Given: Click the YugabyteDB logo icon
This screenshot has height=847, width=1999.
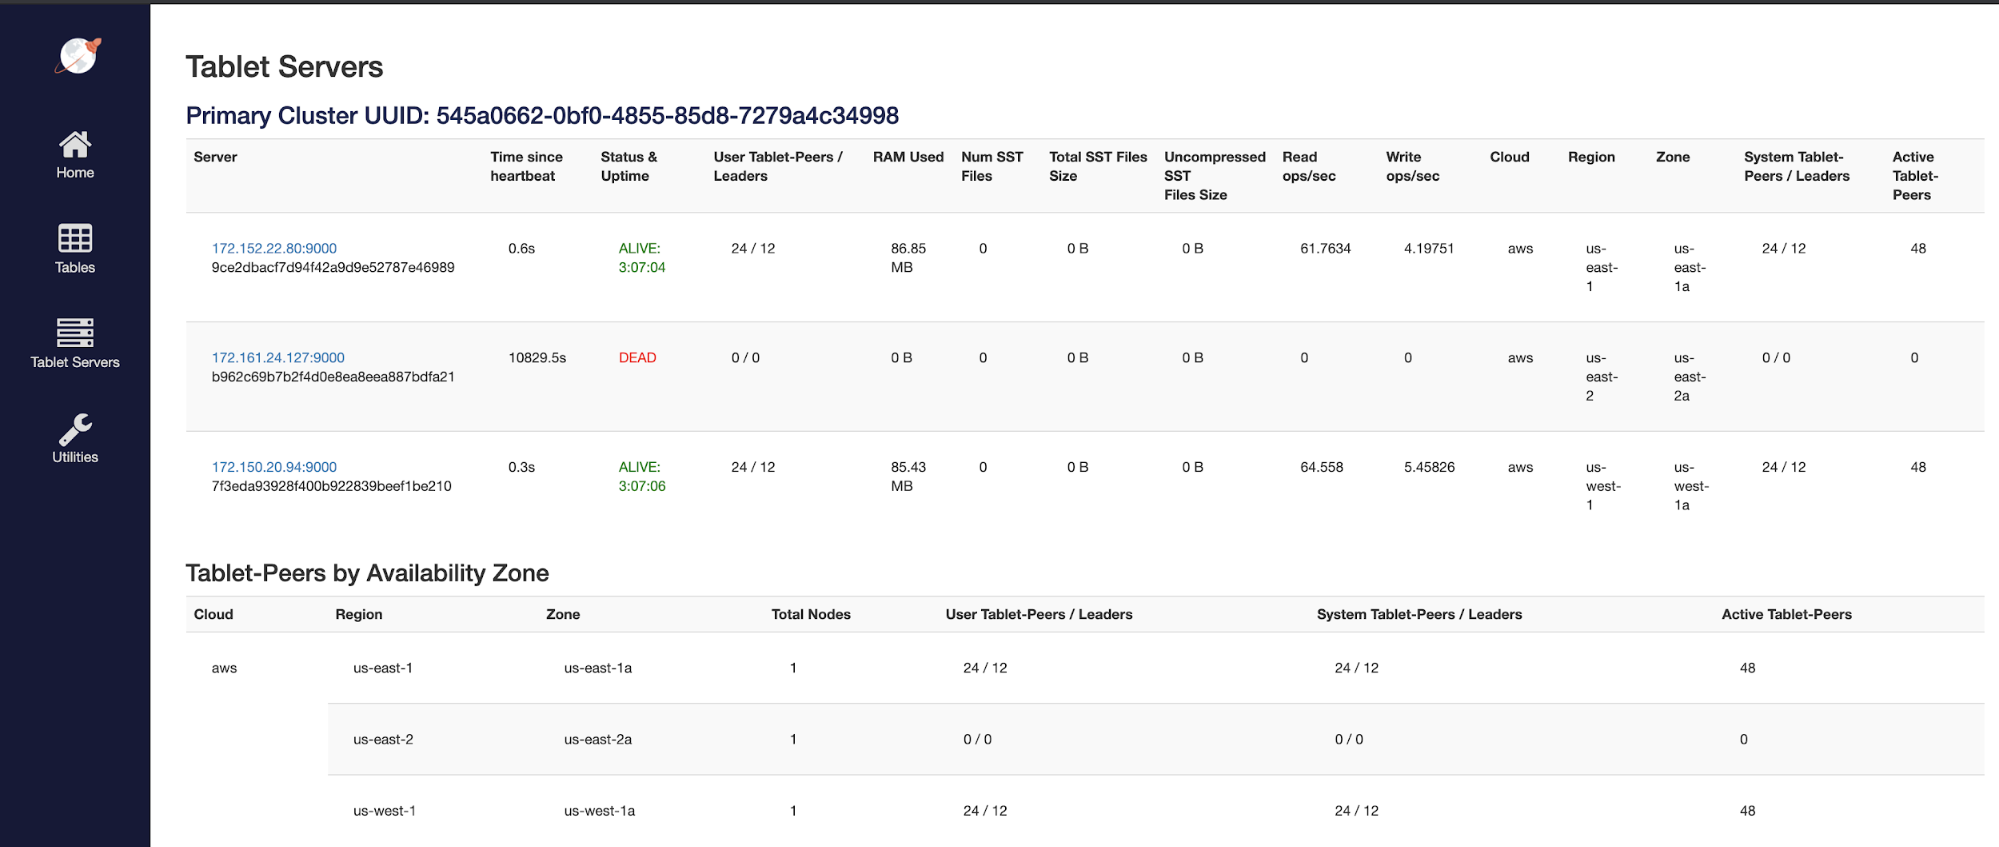Looking at the screenshot, I should pyautogui.click(x=78, y=56).
